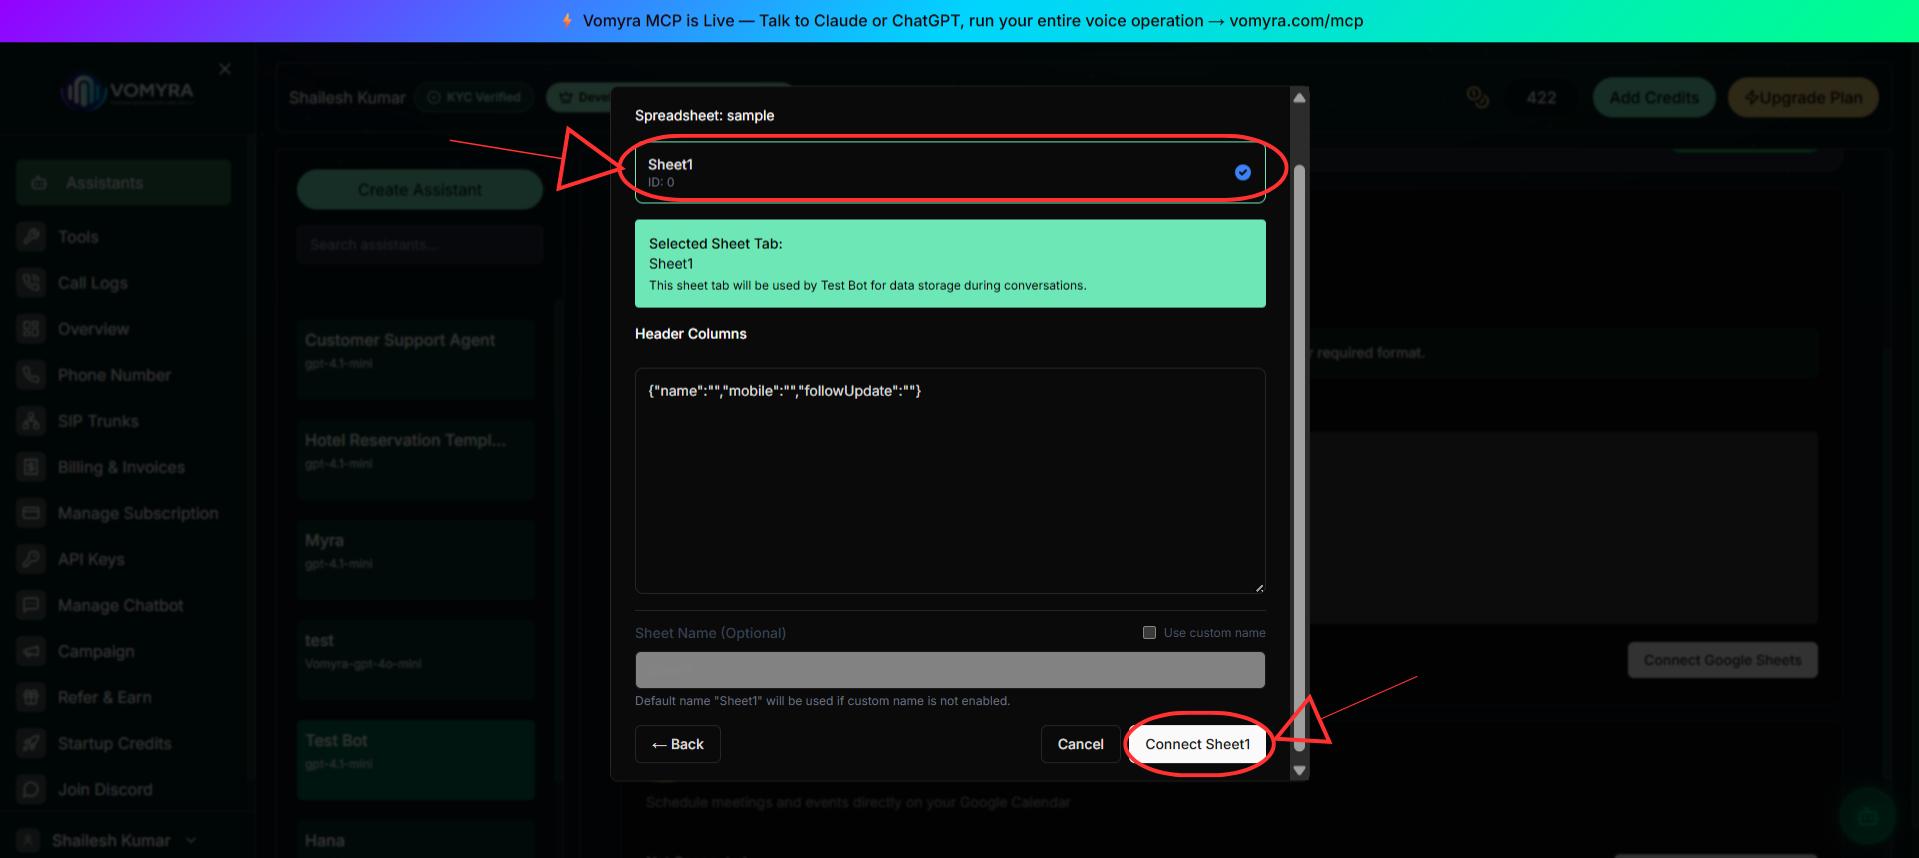Click the 422 credits balance
1919x858 pixels.
tap(1541, 98)
